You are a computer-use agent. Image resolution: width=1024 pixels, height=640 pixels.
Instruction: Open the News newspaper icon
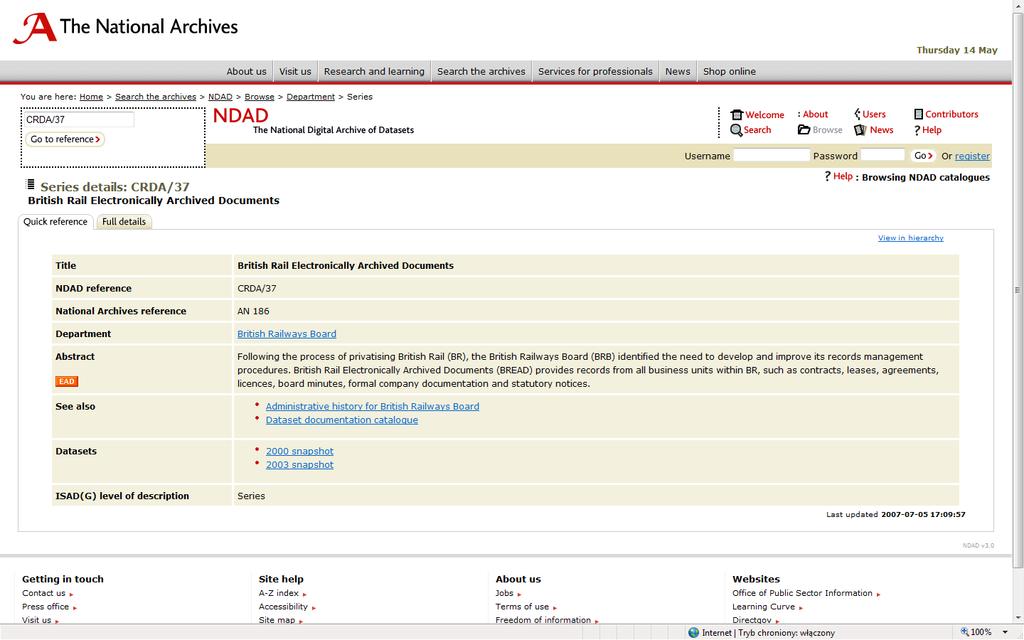click(860, 130)
